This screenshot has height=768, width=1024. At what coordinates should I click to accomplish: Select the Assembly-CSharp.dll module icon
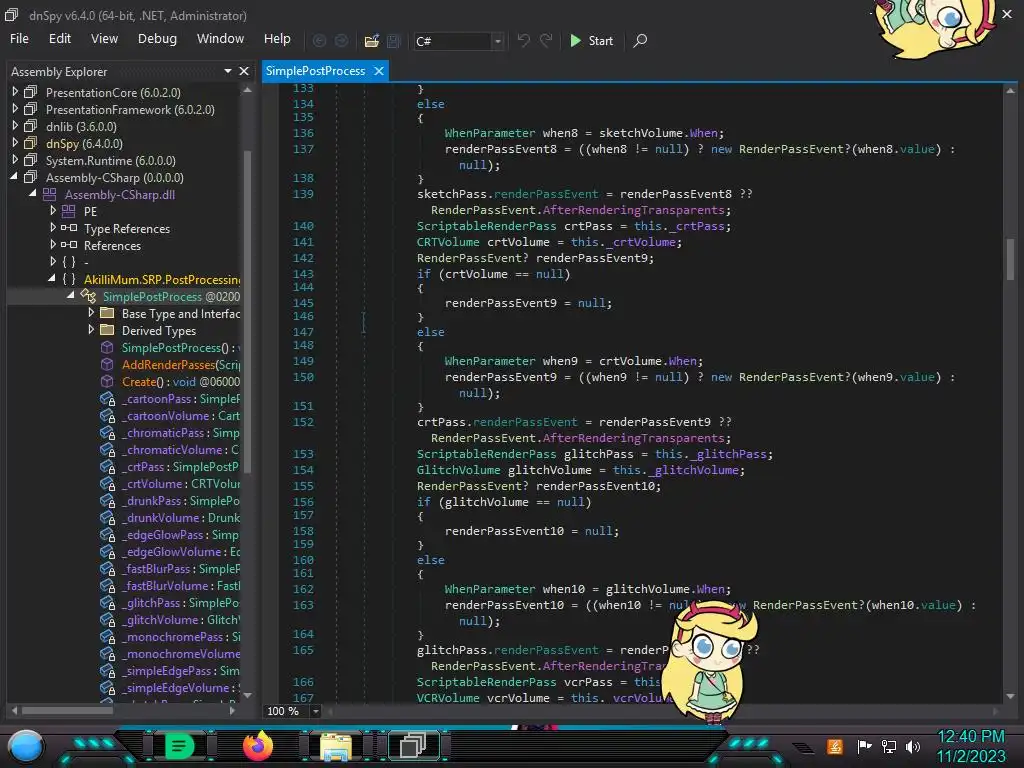[x=50, y=194]
